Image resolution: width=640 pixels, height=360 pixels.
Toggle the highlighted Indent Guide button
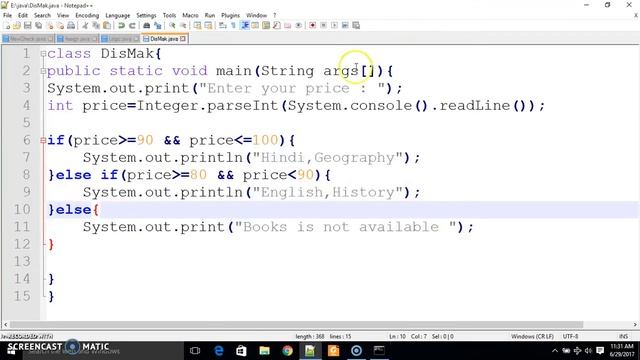[x=244, y=25]
